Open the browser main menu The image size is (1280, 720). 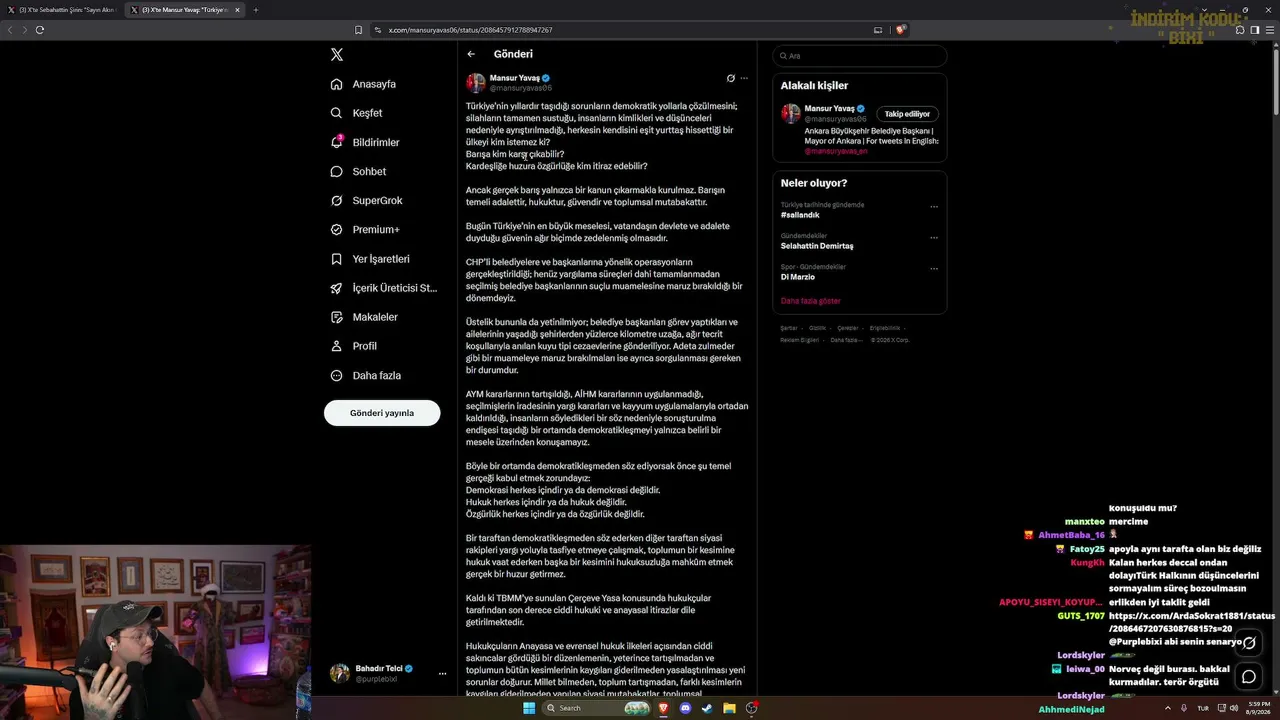pyautogui.click(x=1270, y=30)
